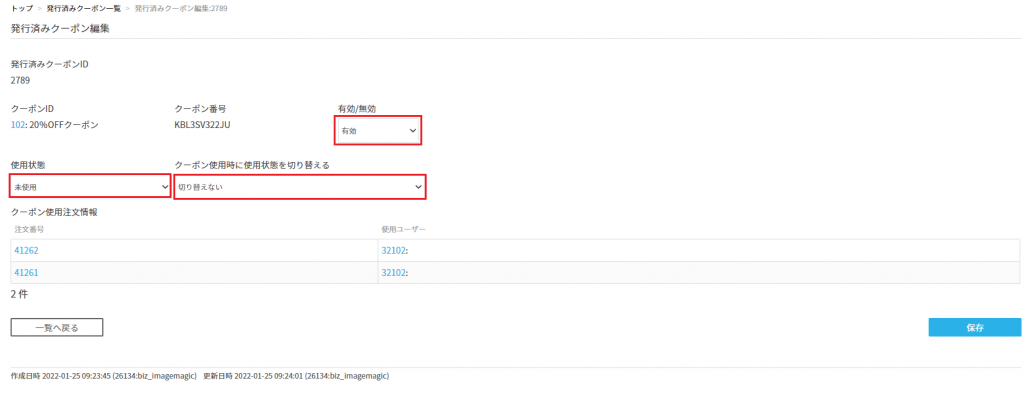Open coupon ID 102 link

click(x=18, y=125)
